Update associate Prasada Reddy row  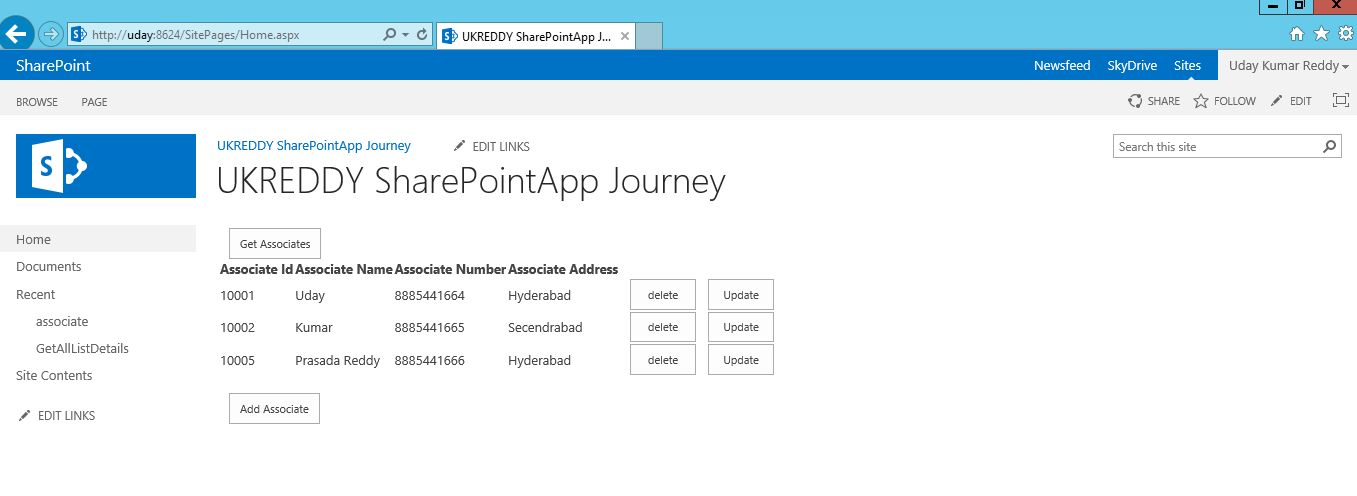[x=741, y=360]
